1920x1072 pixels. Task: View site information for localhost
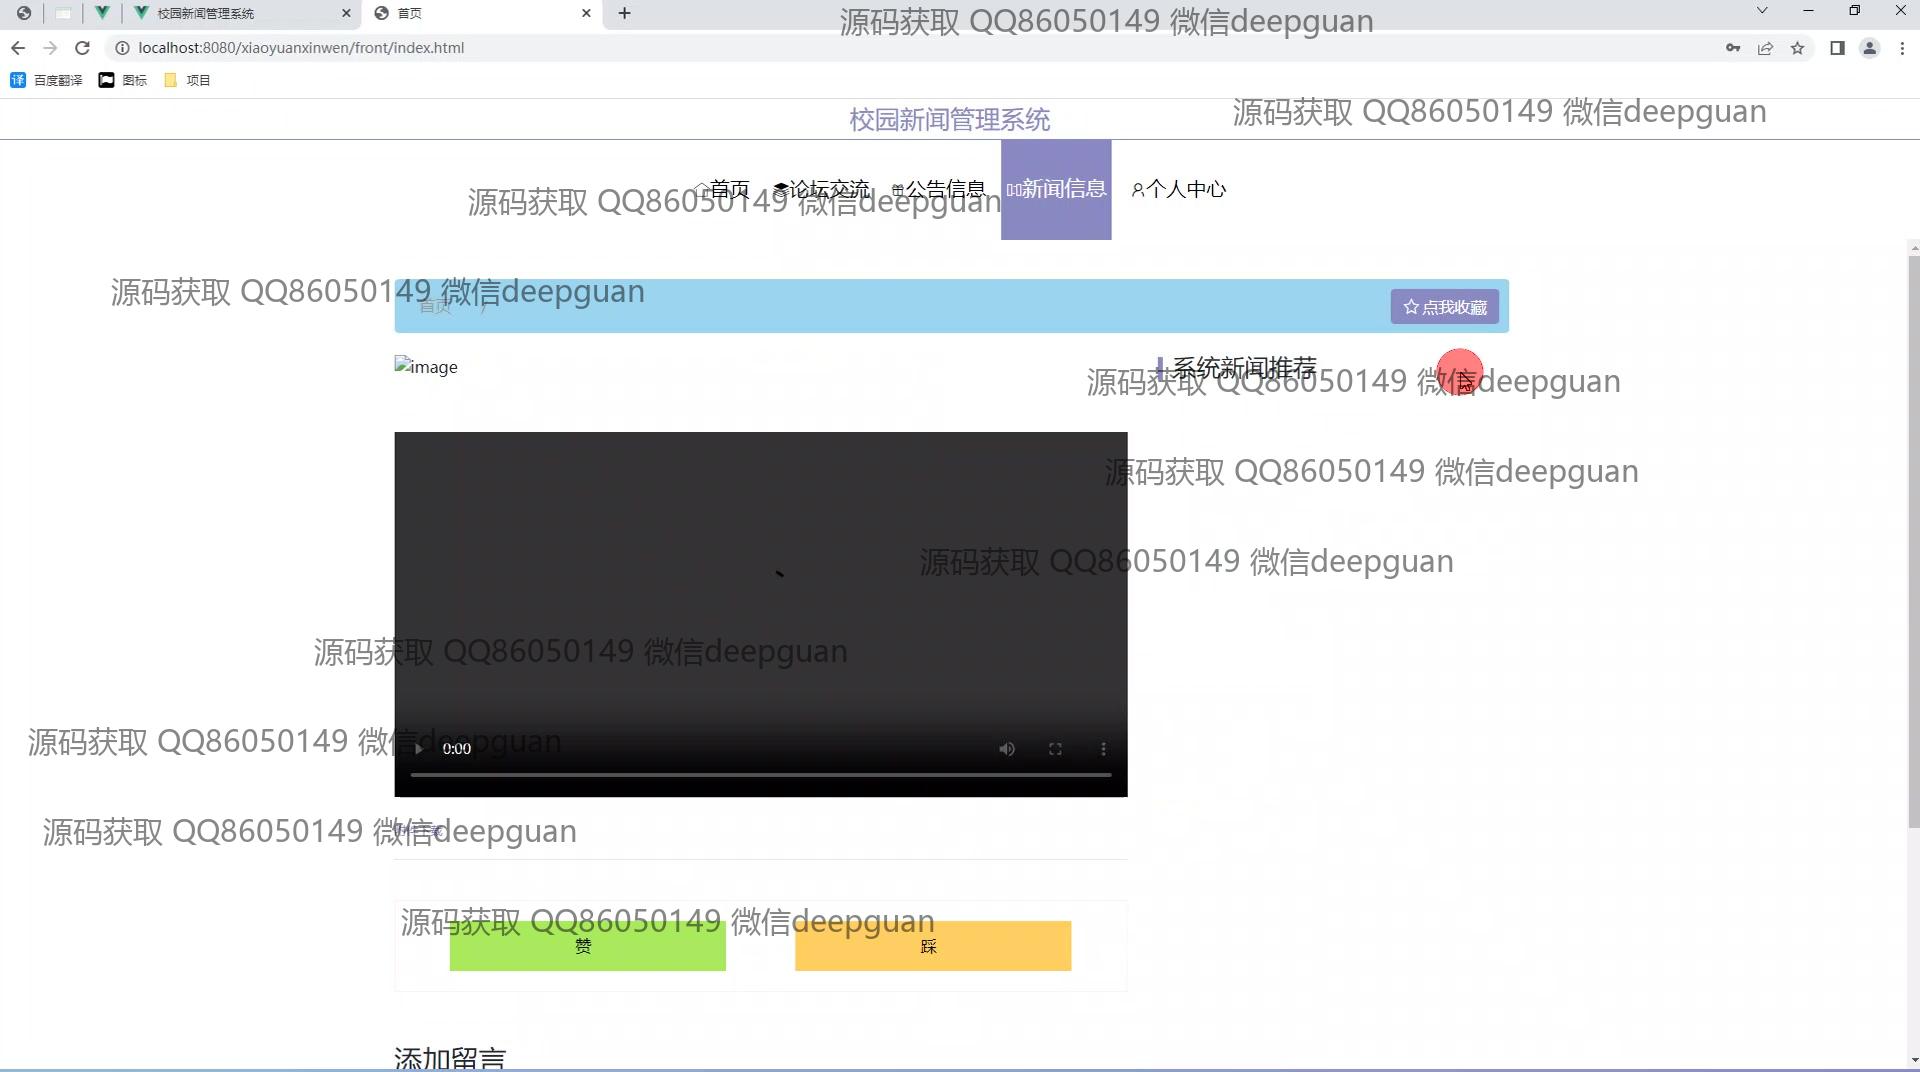122,48
